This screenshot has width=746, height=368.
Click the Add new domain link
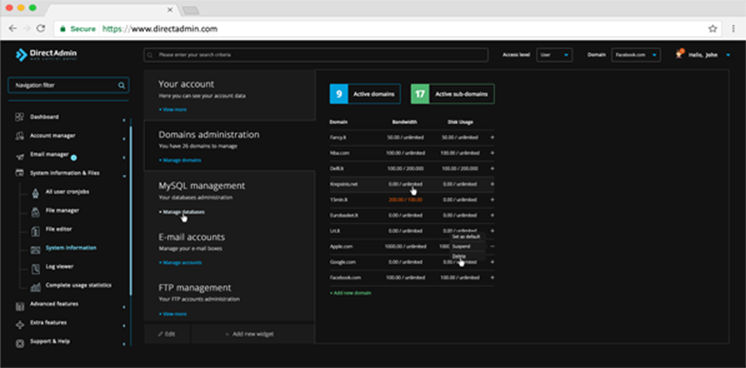tap(350, 293)
